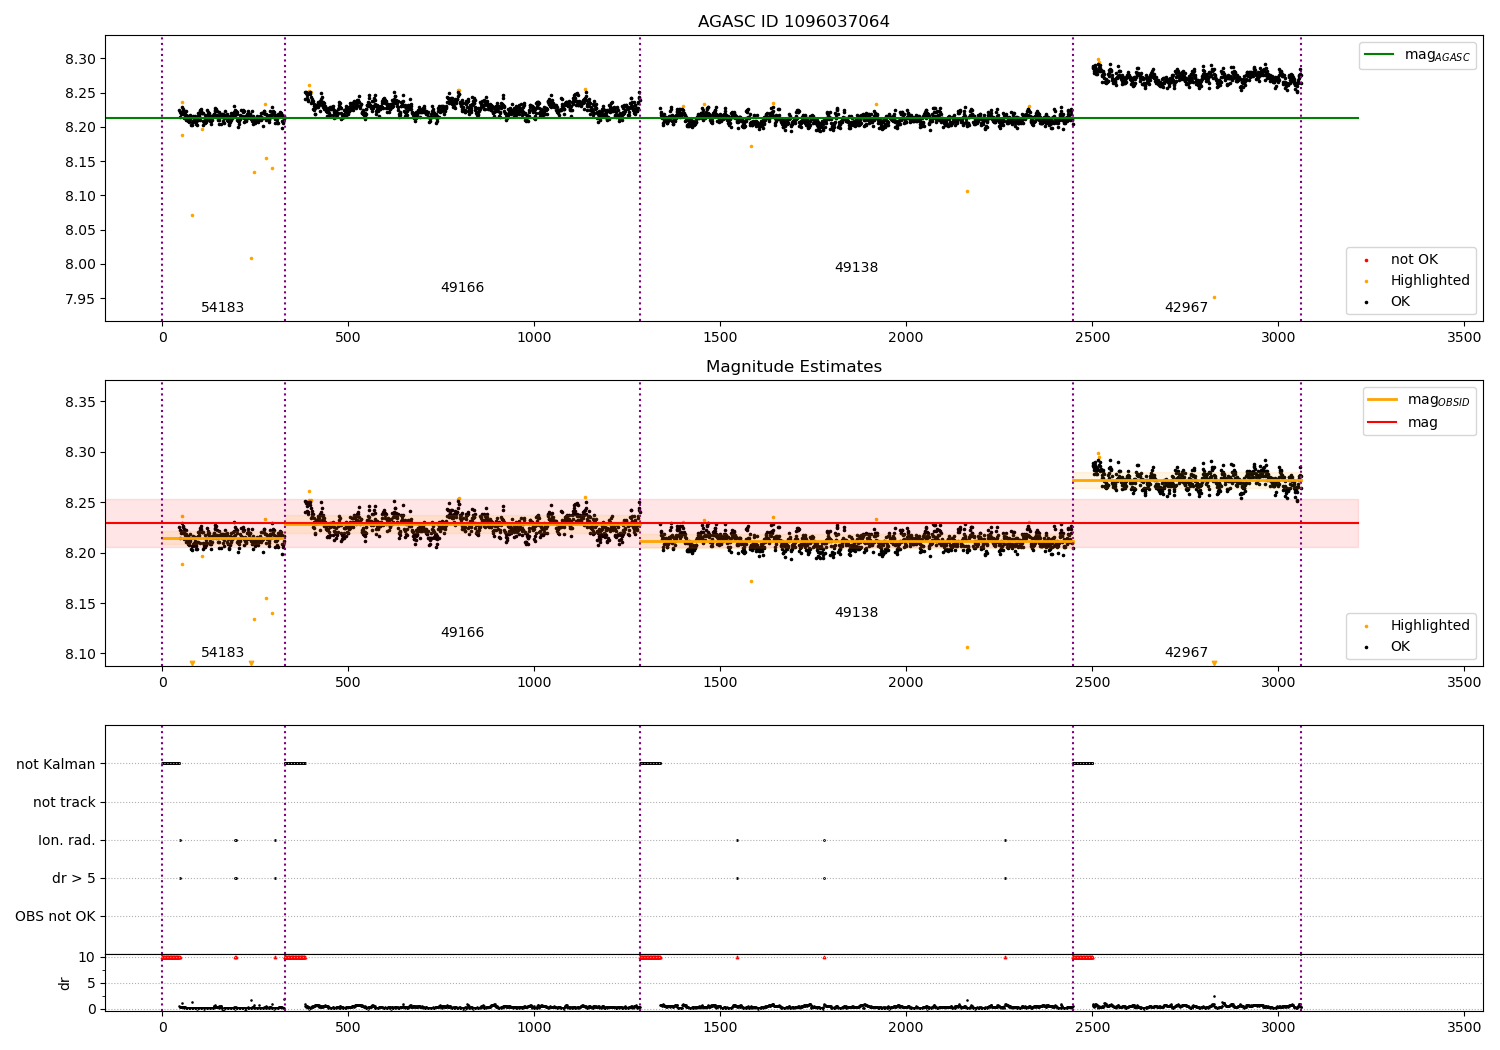Click y-tick 8.35 on middle plot
This screenshot has height=1050, width=1500.
point(79,403)
